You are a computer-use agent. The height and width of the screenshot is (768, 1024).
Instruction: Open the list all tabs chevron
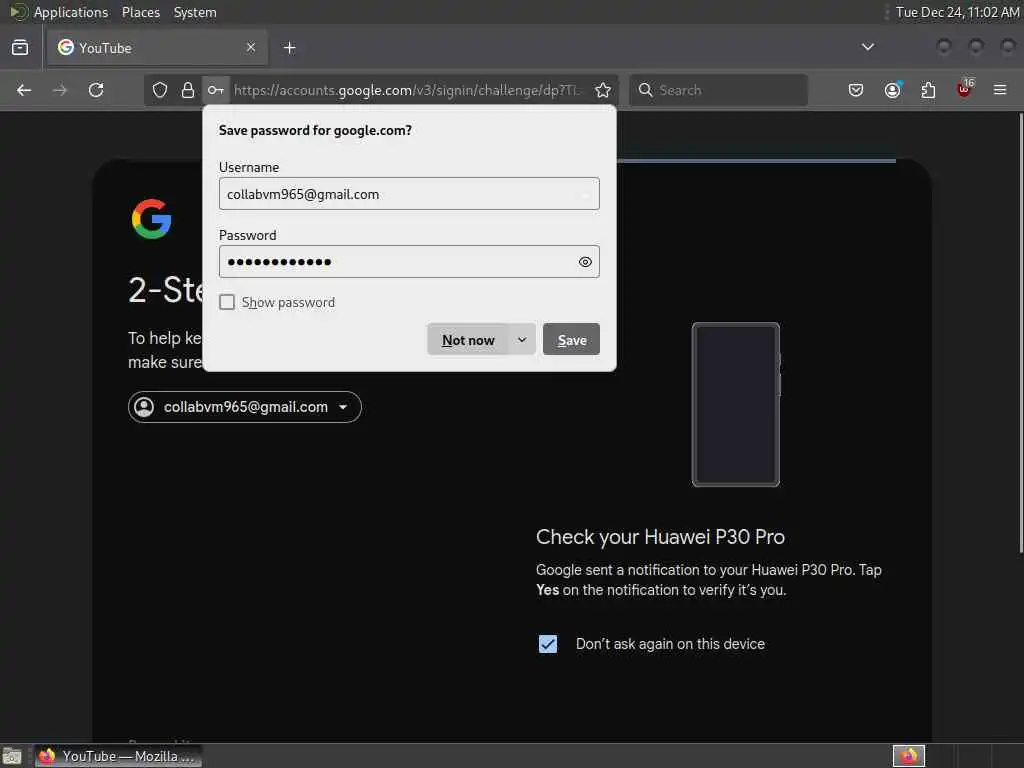point(867,47)
